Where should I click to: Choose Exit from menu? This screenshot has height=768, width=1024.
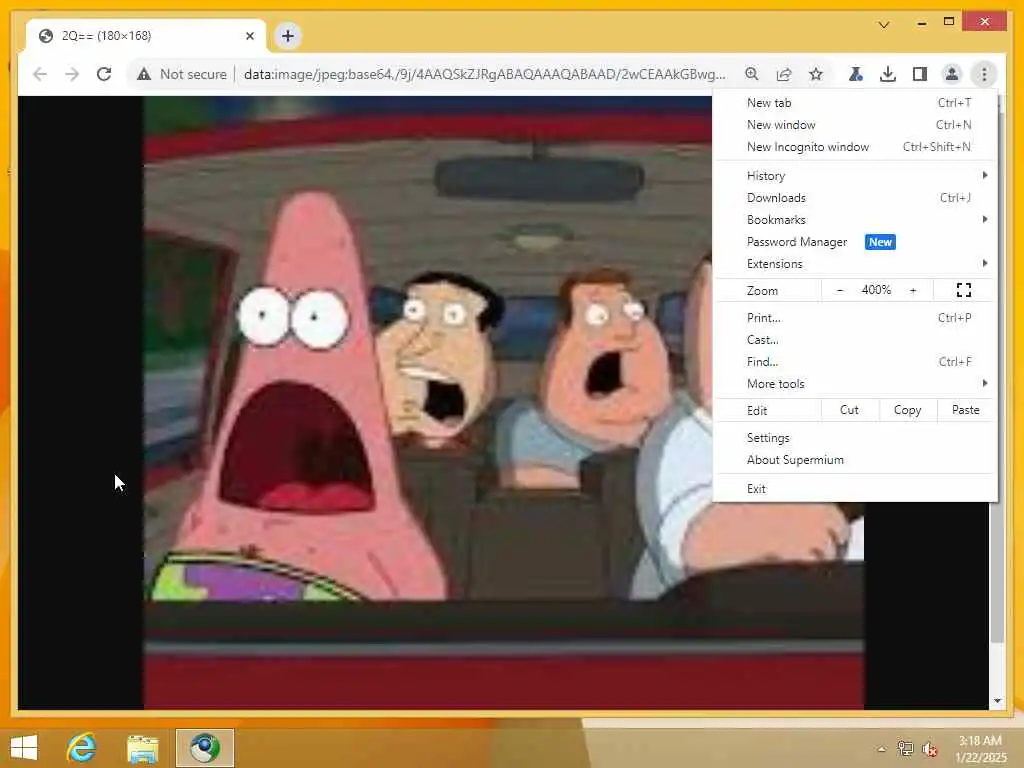click(856, 489)
